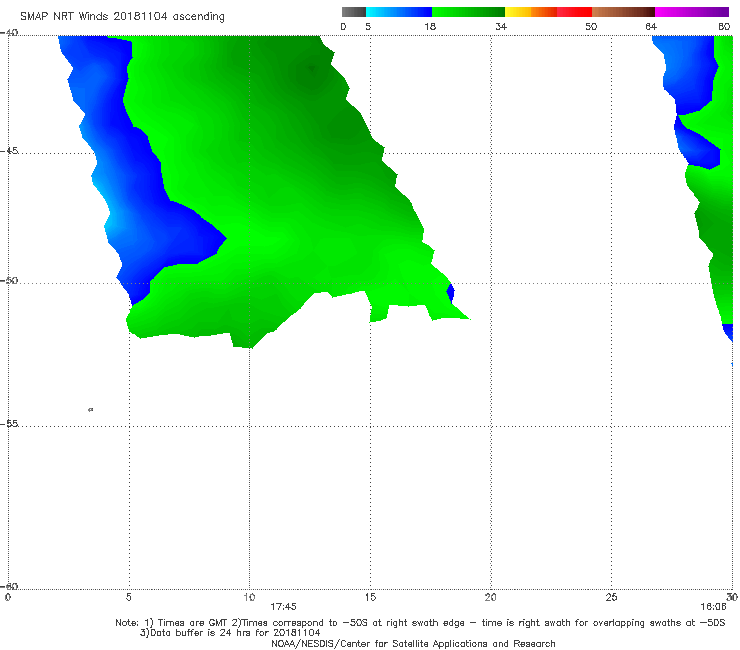Click the cyan-to-blue segment of the color bar
740x650 pixels.
coord(399,12)
